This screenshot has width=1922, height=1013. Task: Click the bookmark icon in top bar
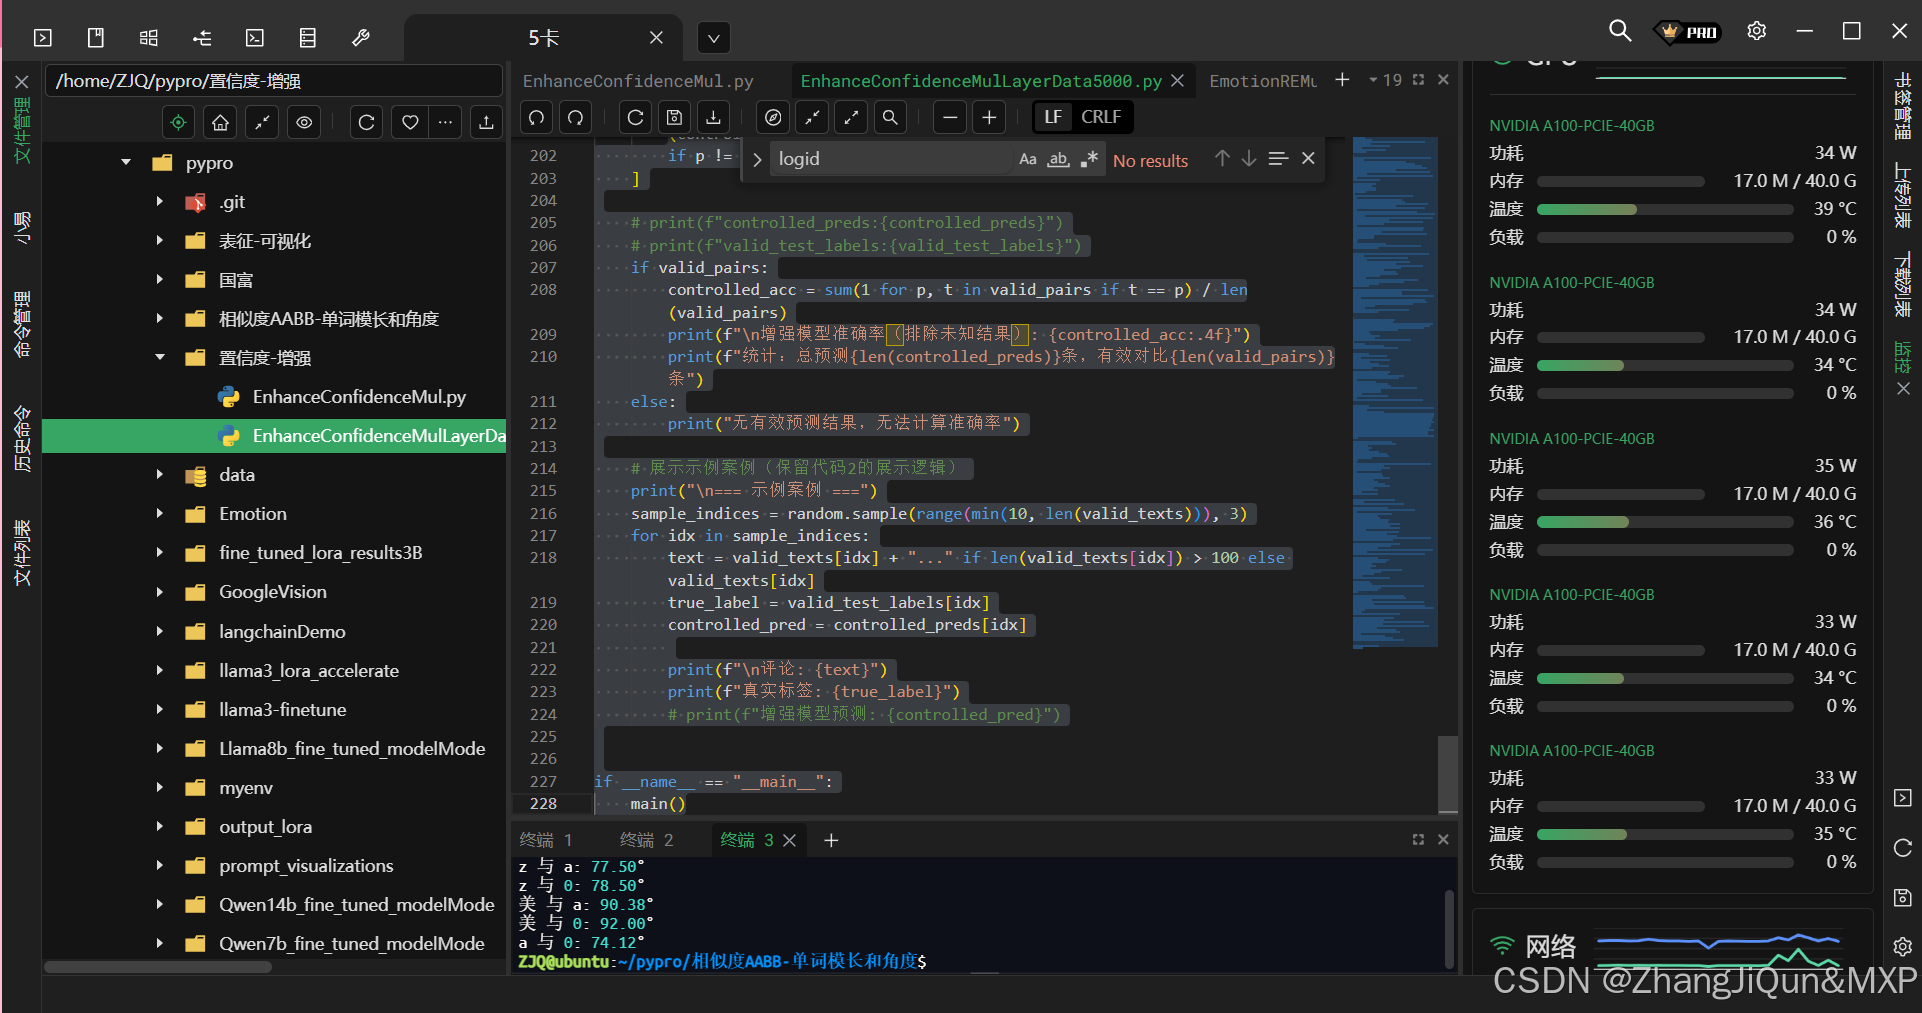point(96,38)
